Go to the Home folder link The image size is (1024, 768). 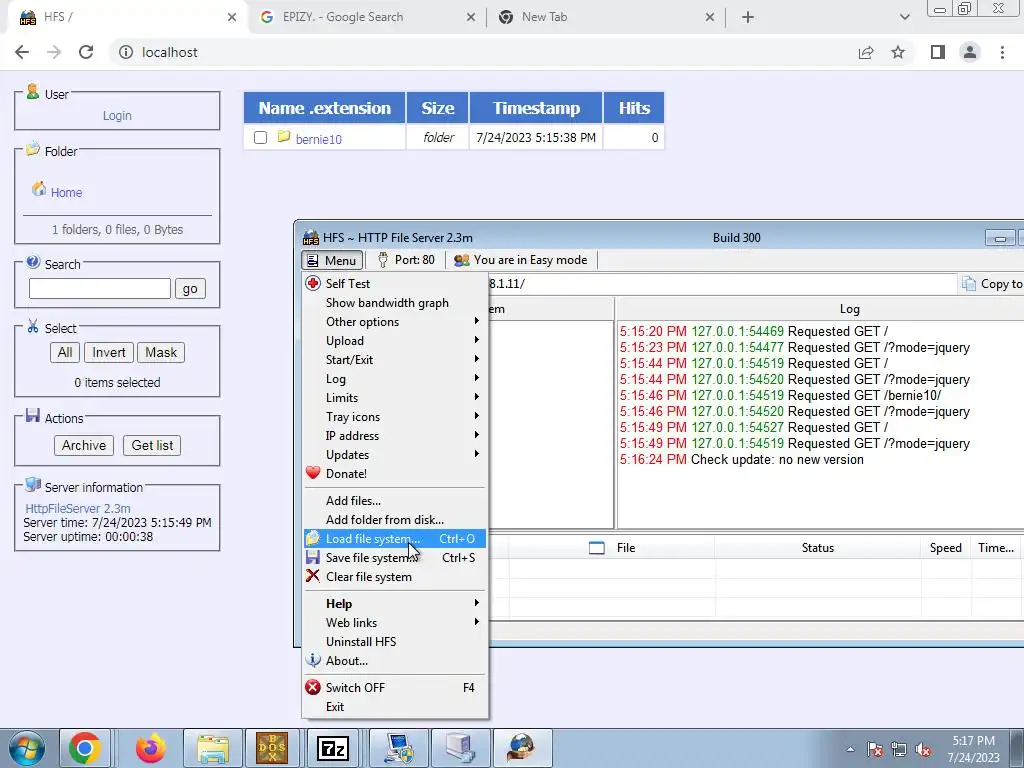pos(67,193)
